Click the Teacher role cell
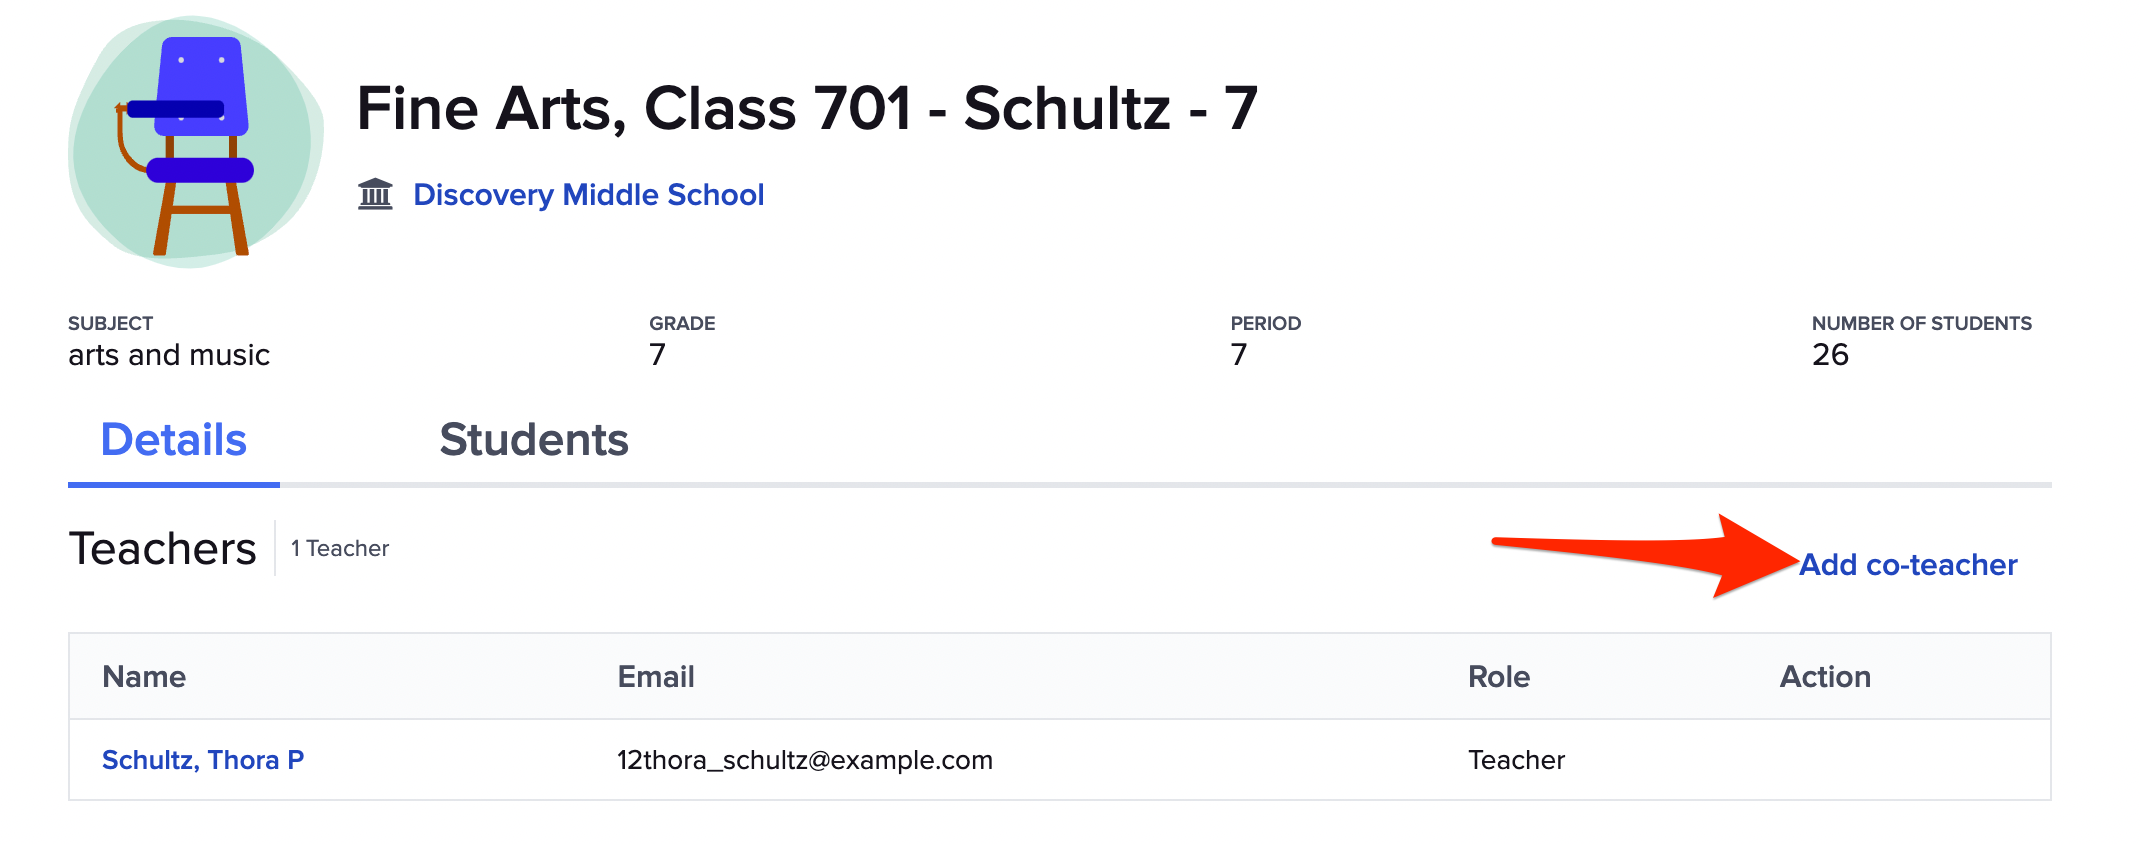This screenshot has width=2140, height=844. 1516,760
